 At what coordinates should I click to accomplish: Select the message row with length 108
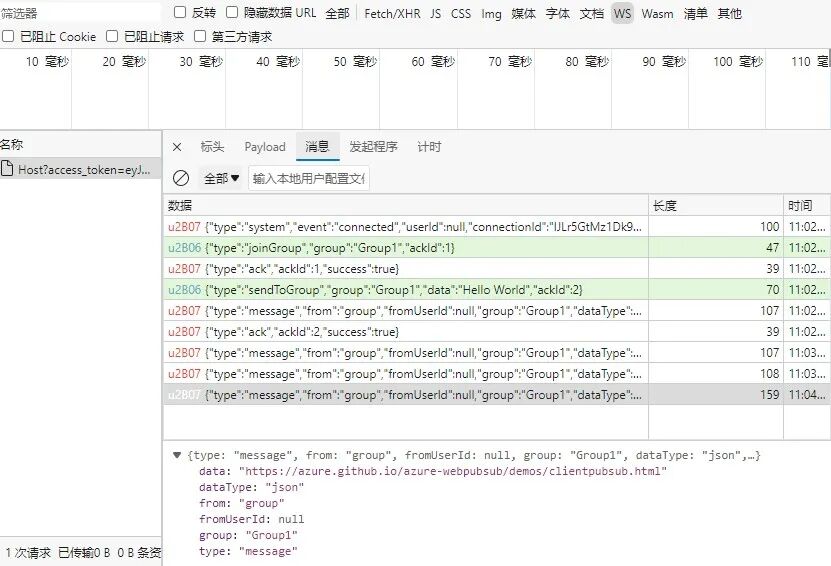click(x=497, y=374)
